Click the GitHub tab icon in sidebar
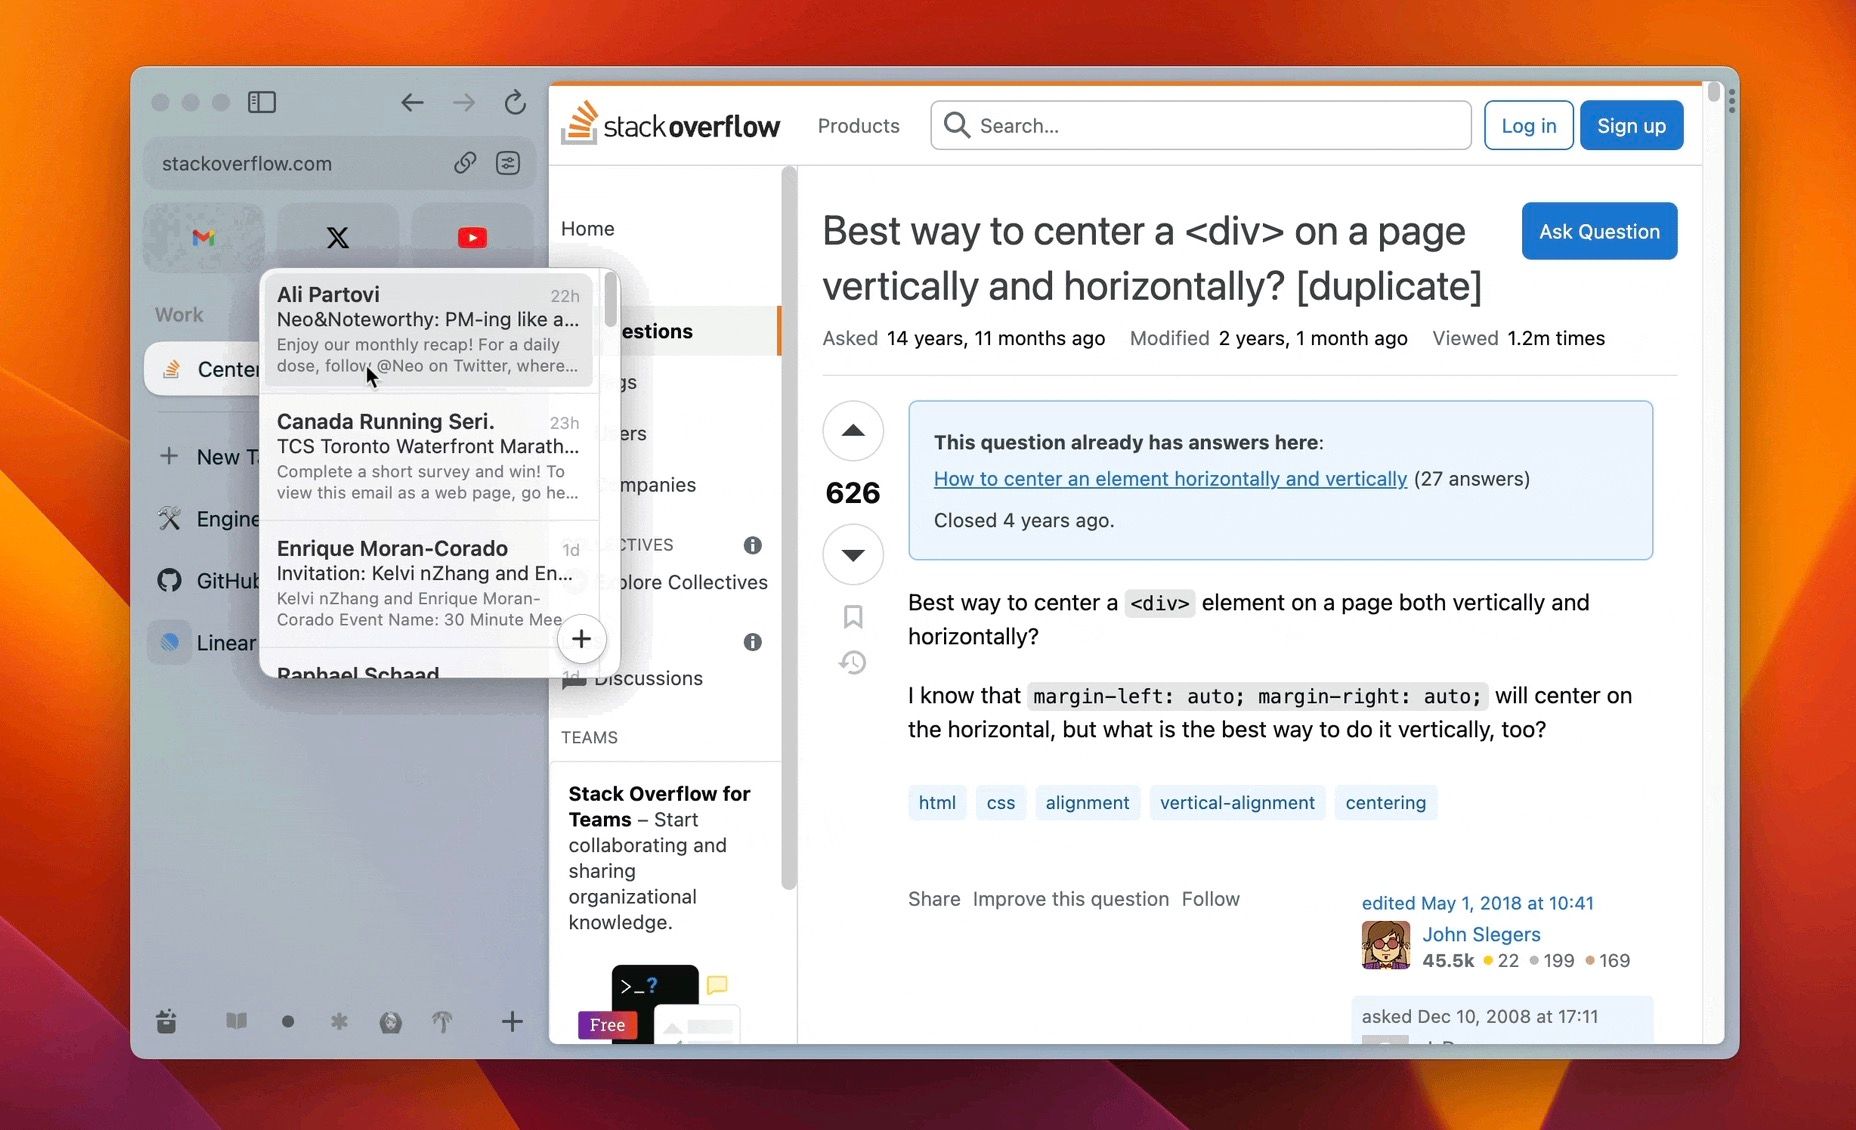The width and height of the screenshot is (1856, 1130). tap(170, 581)
